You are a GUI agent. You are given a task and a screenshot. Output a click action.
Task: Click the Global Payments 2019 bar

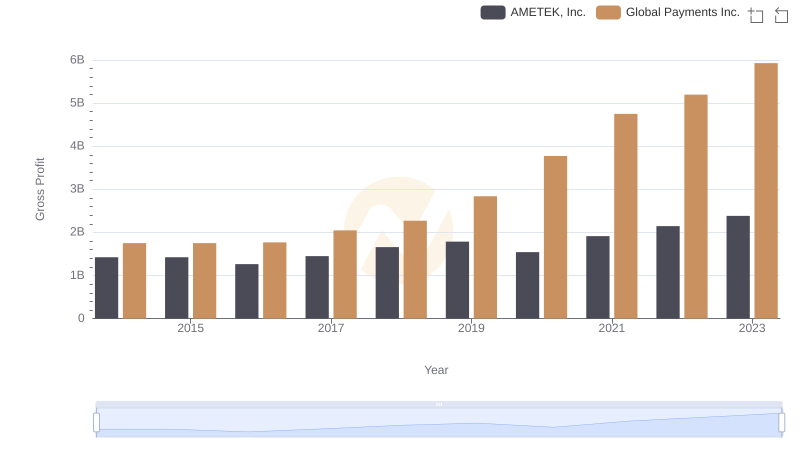click(485, 258)
